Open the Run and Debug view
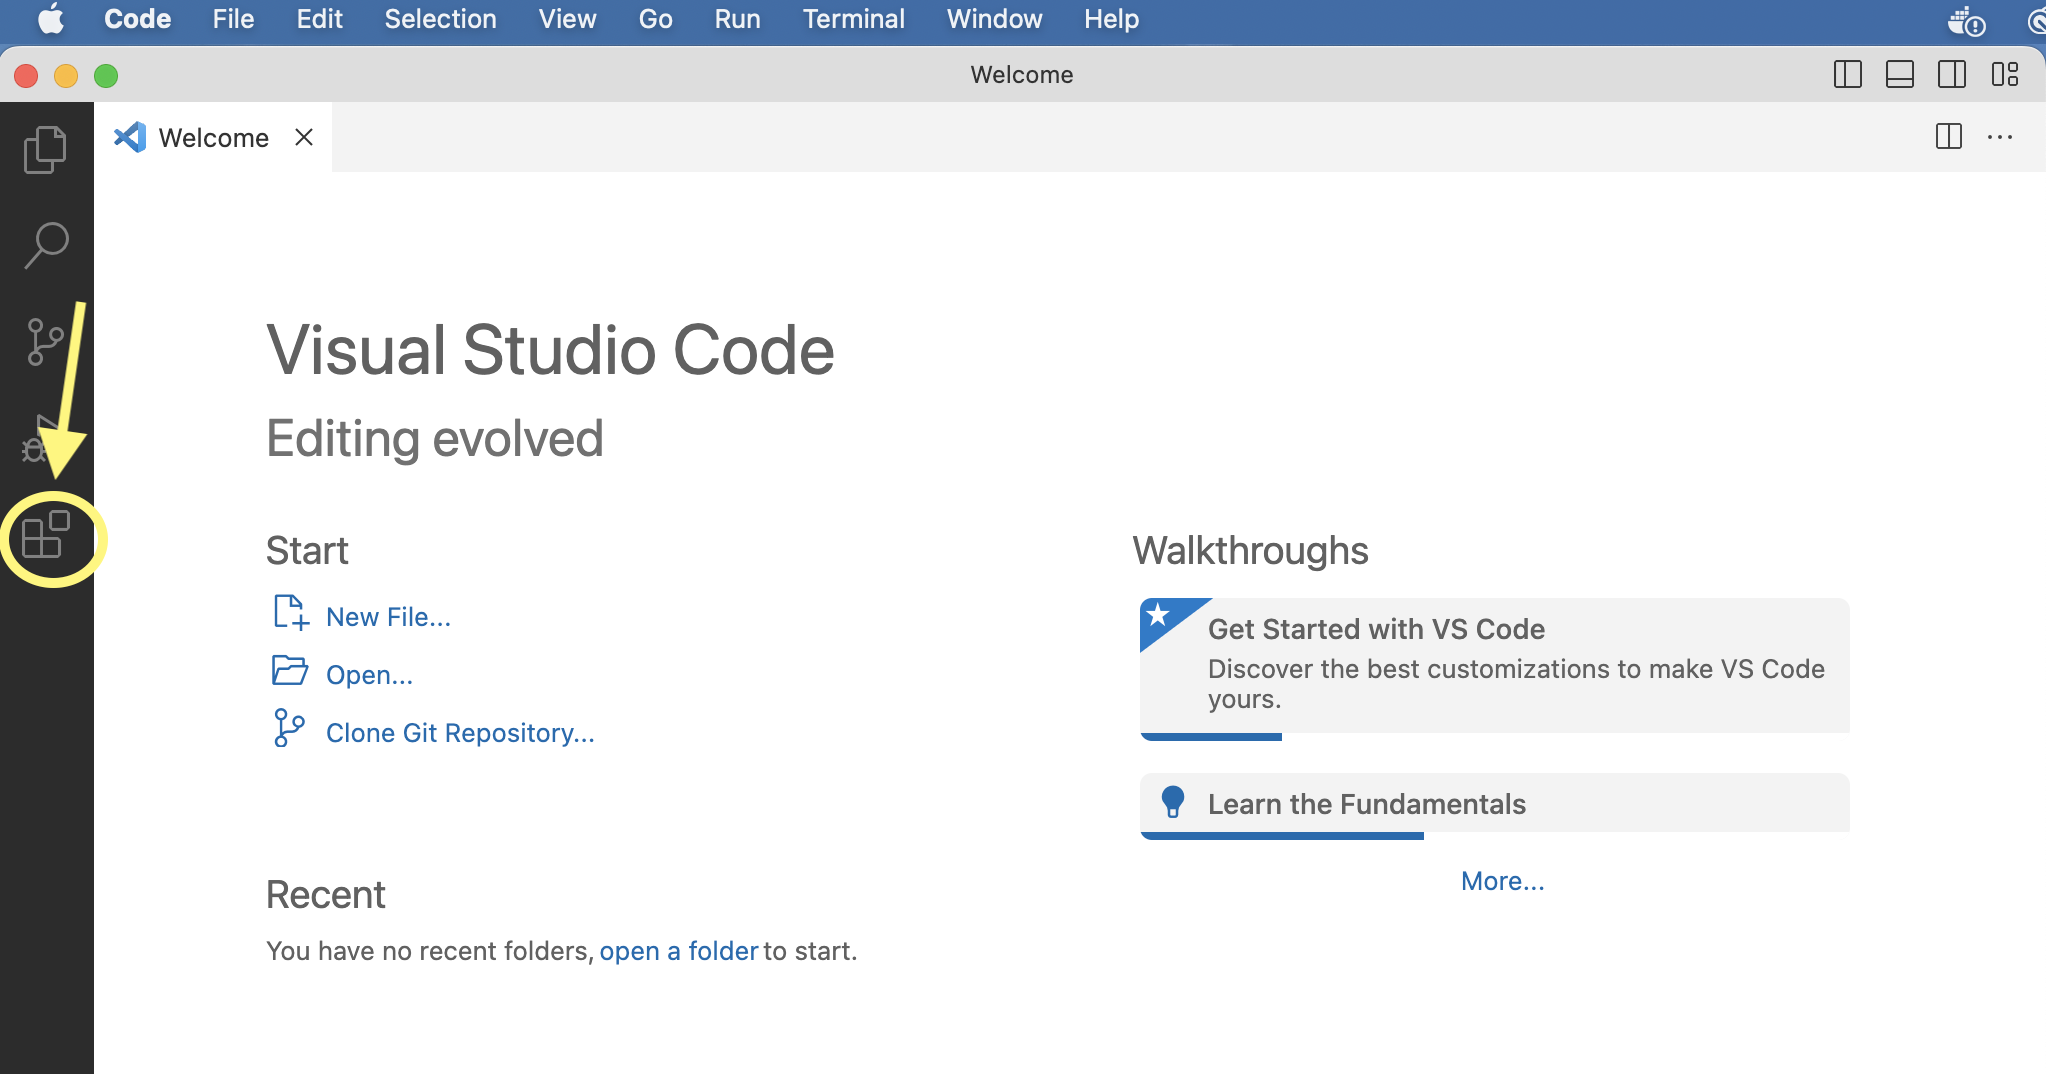Image resolution: width=2046 pixels, height=1074 pixels. (x=38, y=440)
